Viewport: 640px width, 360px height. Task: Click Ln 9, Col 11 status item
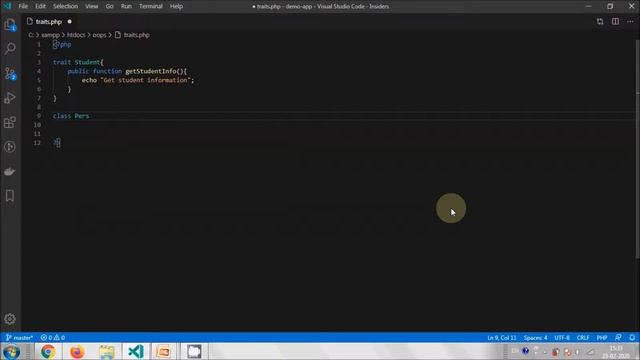point(502,338)
